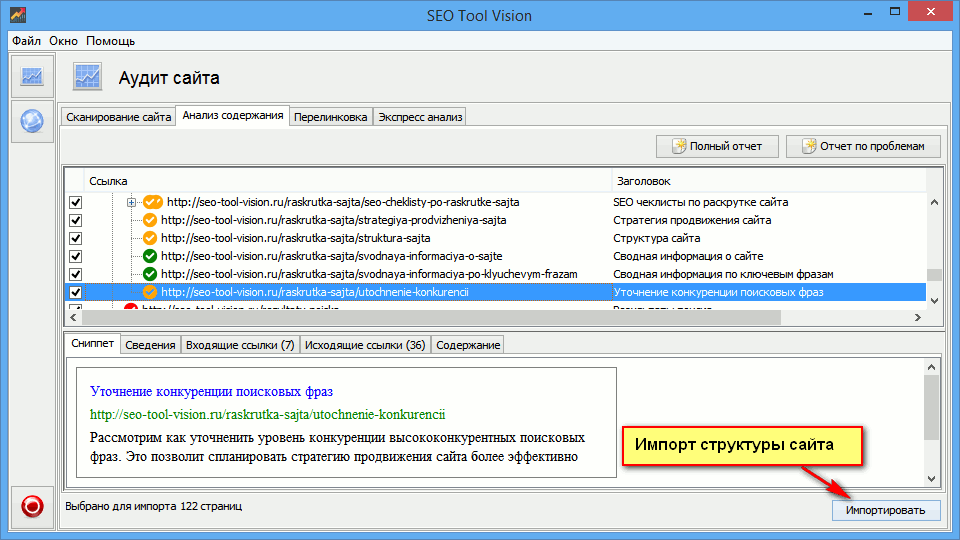Uncheck the seo-cheklisty-po-raskrutke-sajta row checkbox
The image size is (960, 540).
pos(75,202)
